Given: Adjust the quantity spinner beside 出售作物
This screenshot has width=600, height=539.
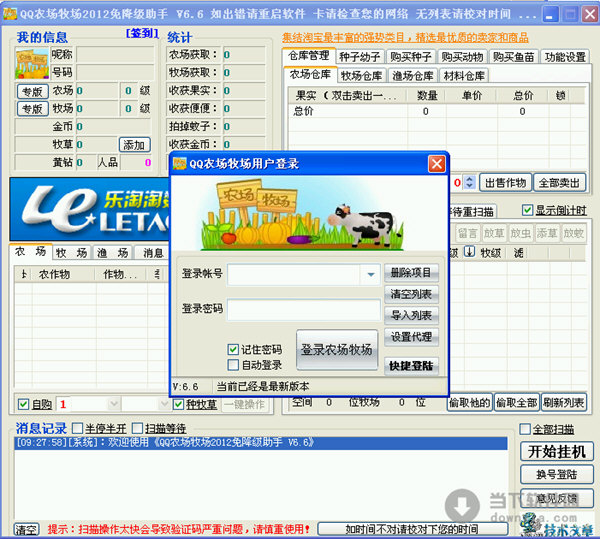Looking at the screenshot, I should [470, 183].
